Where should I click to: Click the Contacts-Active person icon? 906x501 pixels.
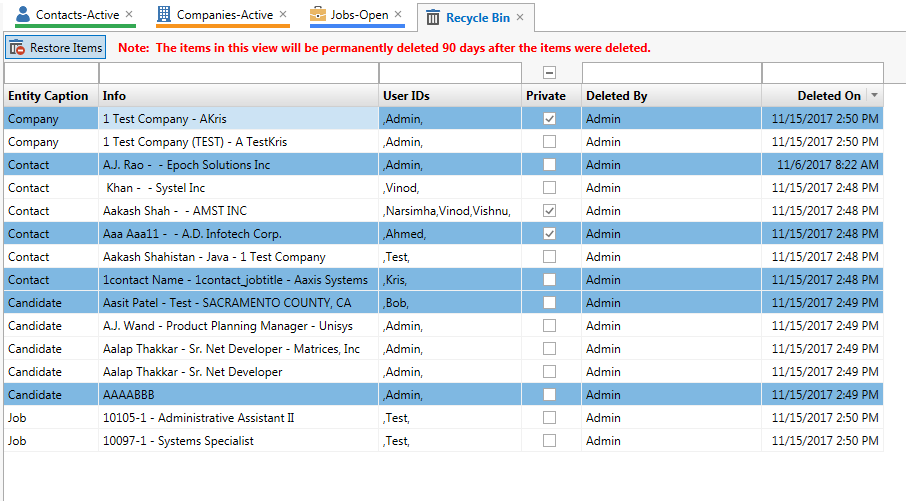pos(23,14)
